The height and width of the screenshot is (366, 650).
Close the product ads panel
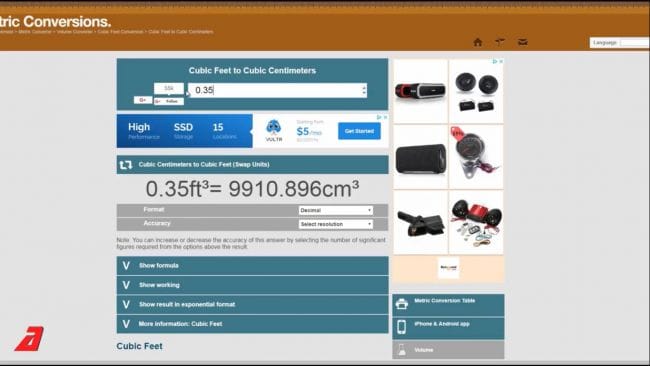(x=501, y=61)
